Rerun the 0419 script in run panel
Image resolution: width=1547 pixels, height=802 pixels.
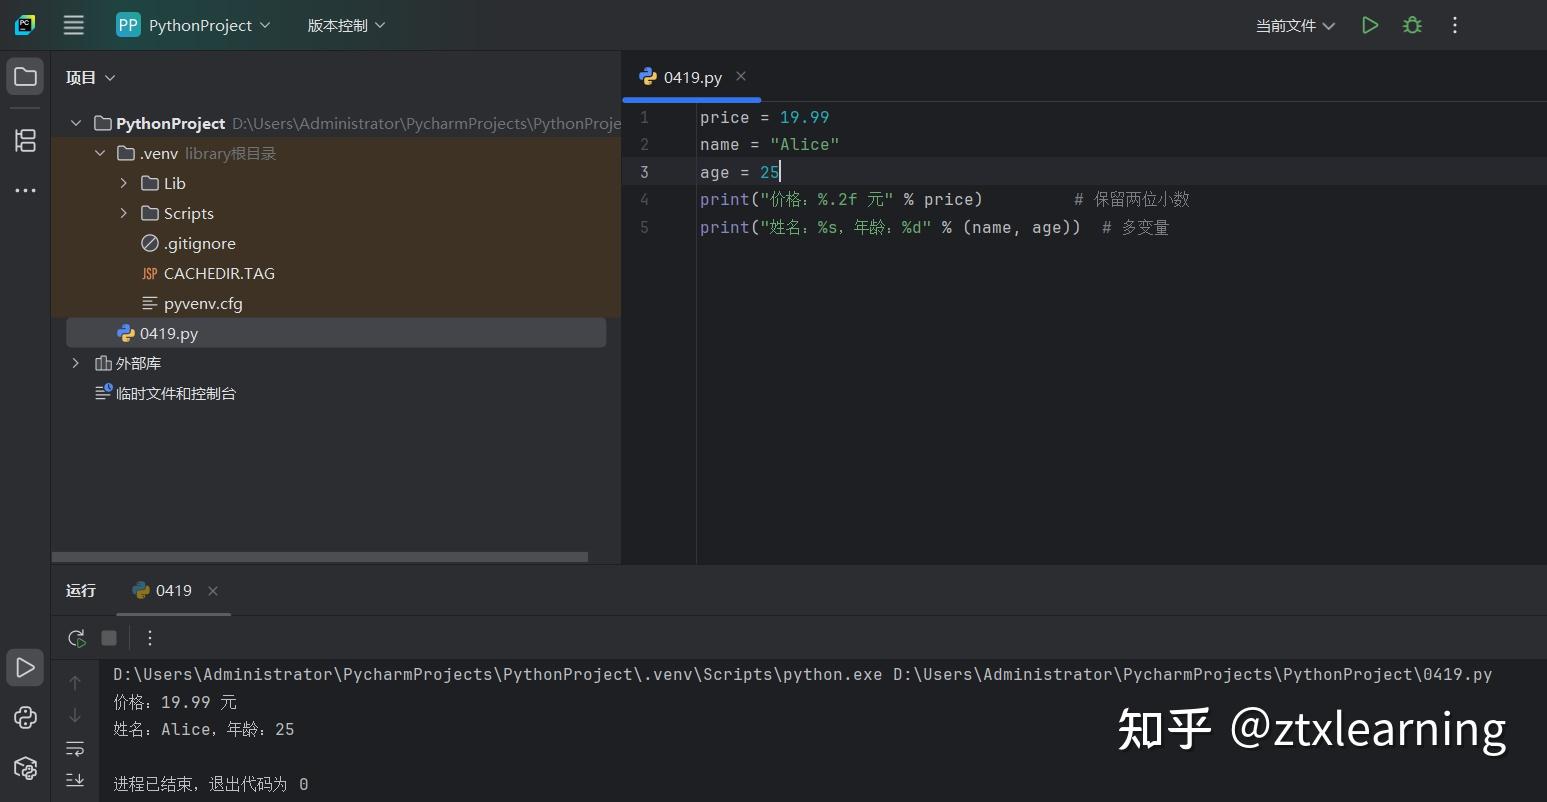[x=76, y=637]
